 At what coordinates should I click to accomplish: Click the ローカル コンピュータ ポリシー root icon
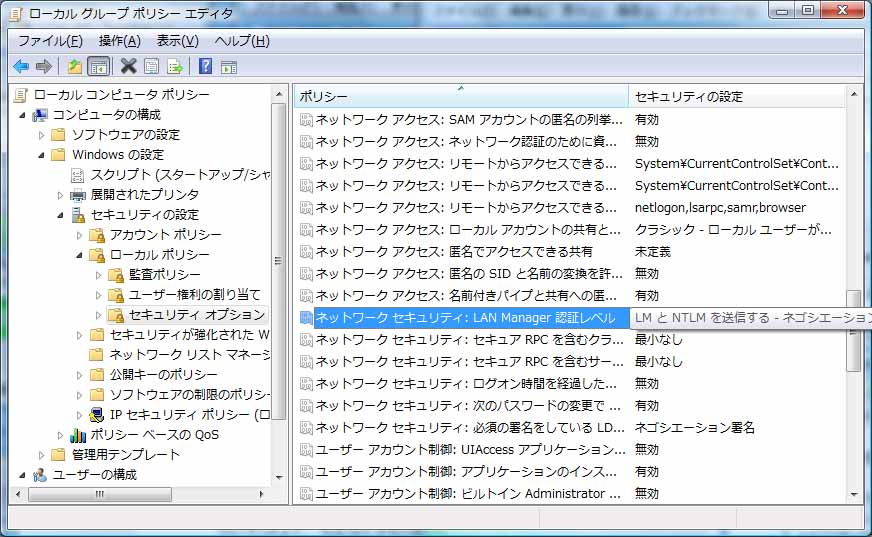pyautogui.click(x=21, y=95)
